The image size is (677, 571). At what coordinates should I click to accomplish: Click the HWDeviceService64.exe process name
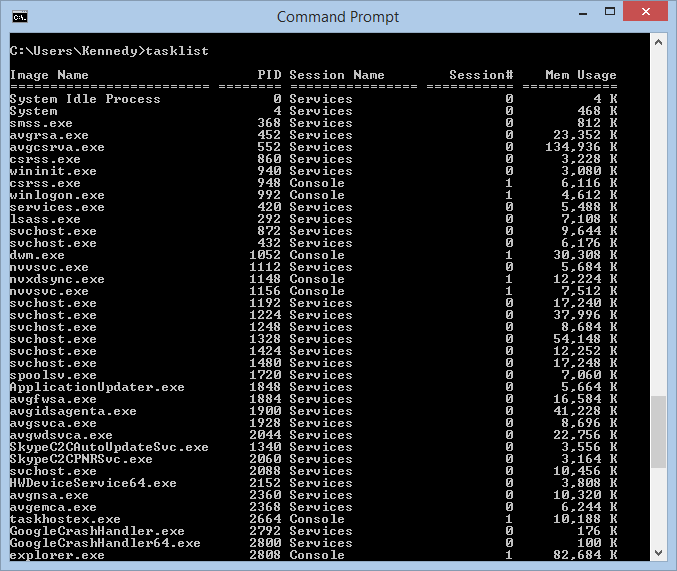click(93, 483)
